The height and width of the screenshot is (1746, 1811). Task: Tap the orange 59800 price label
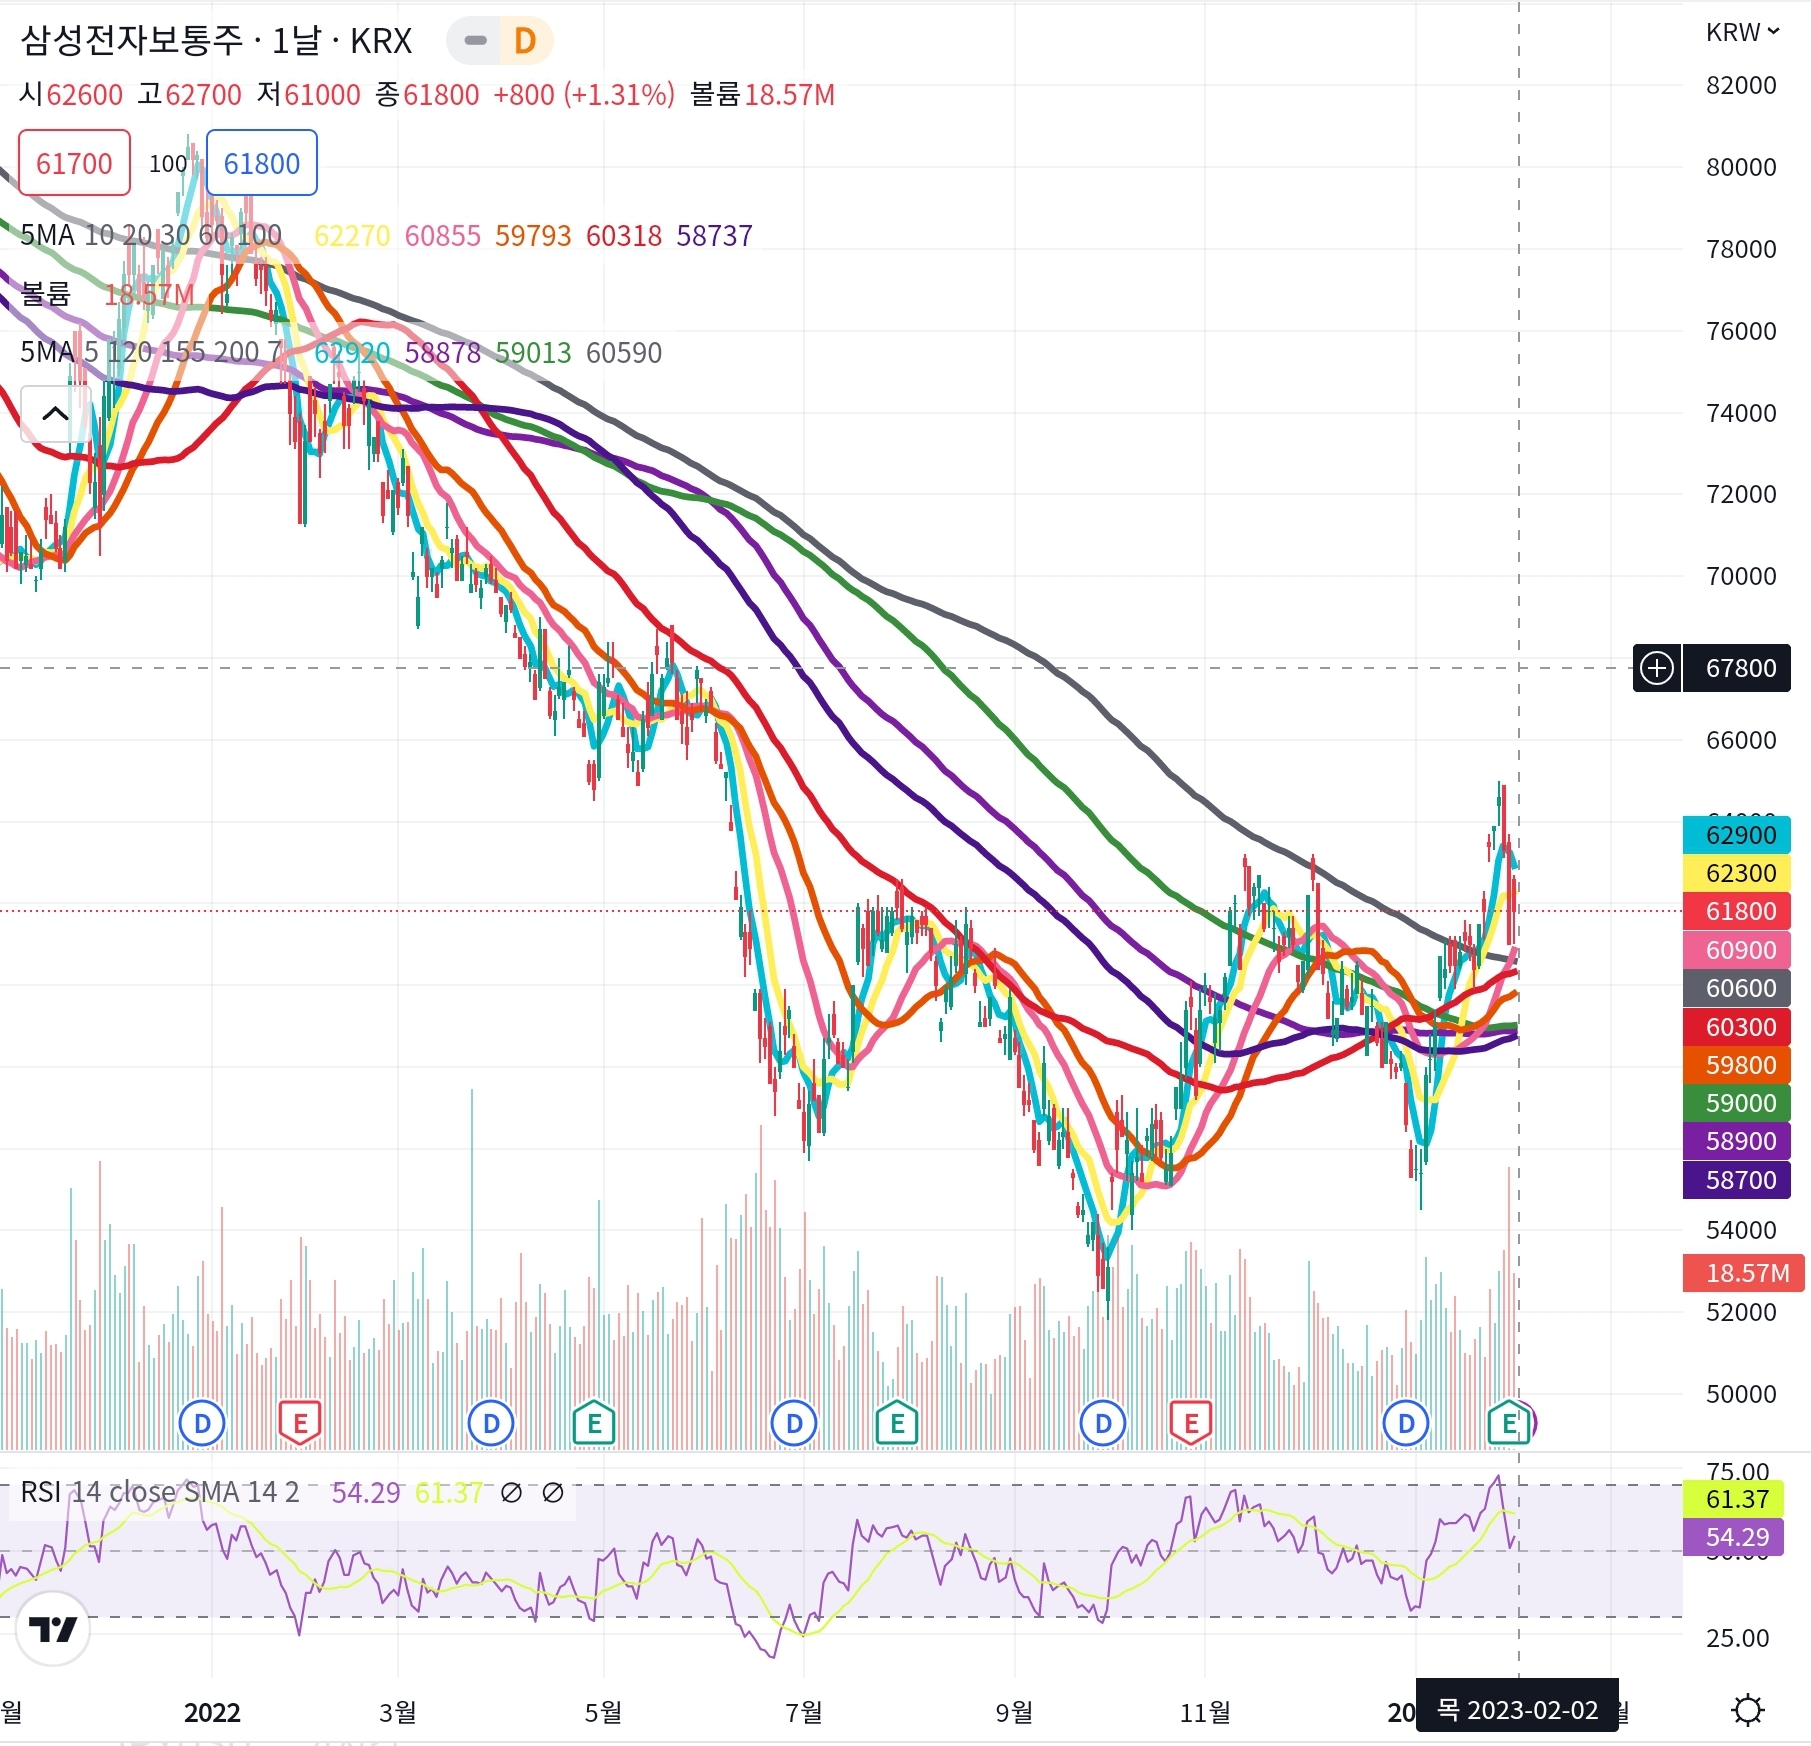pos(1737,1065)
